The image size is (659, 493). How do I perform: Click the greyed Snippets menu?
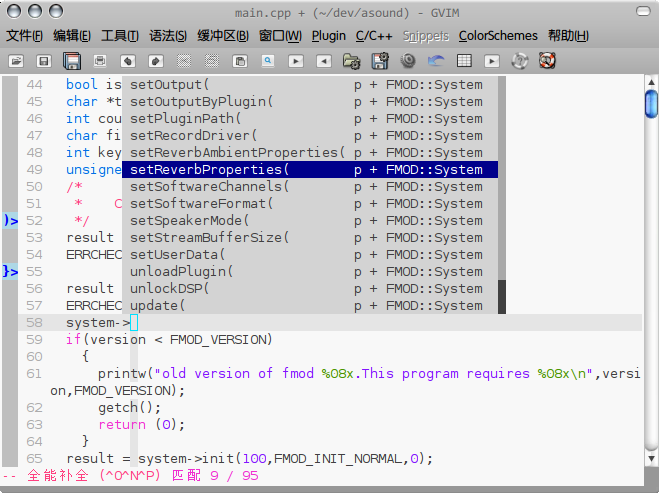[x=426, y=36]
